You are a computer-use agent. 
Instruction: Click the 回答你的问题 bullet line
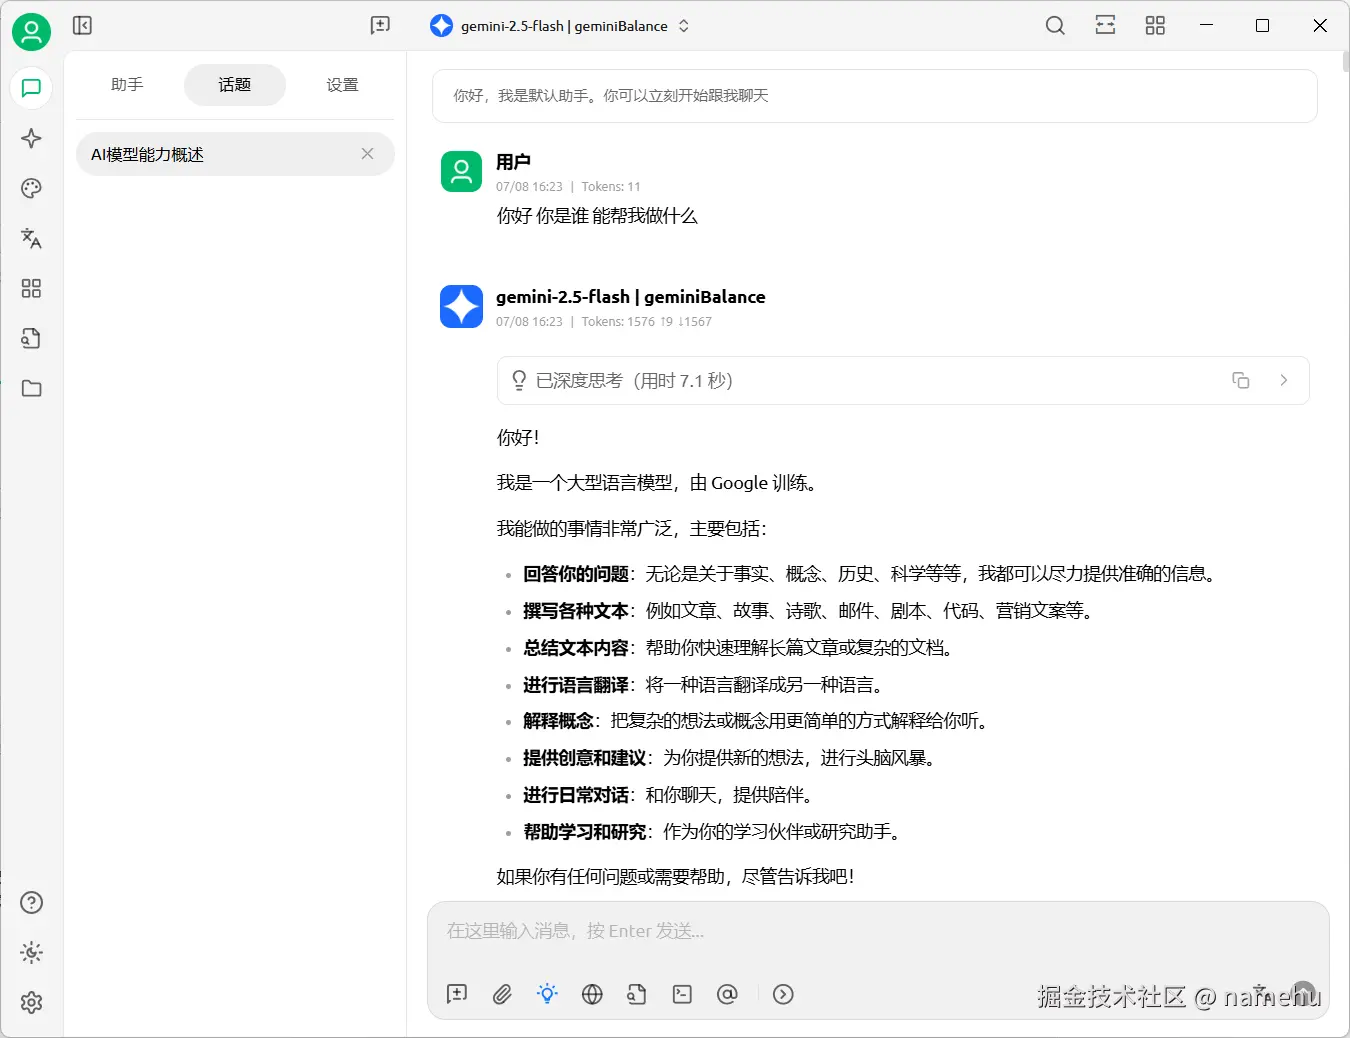click(870, 574)
